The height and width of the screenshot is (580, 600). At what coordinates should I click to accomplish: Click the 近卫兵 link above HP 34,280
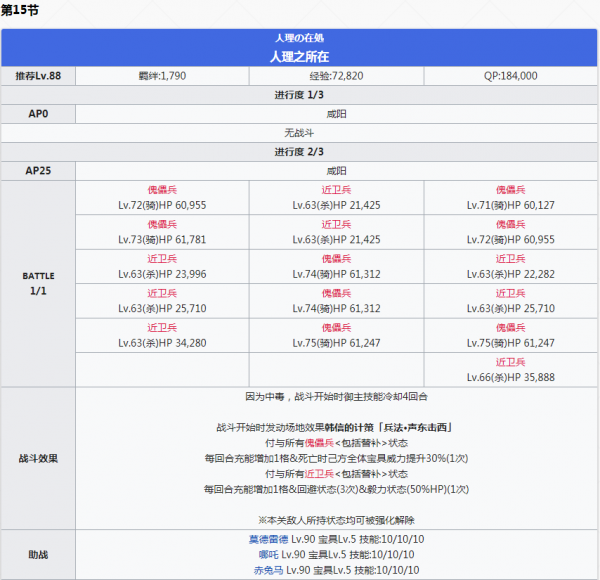162,327
